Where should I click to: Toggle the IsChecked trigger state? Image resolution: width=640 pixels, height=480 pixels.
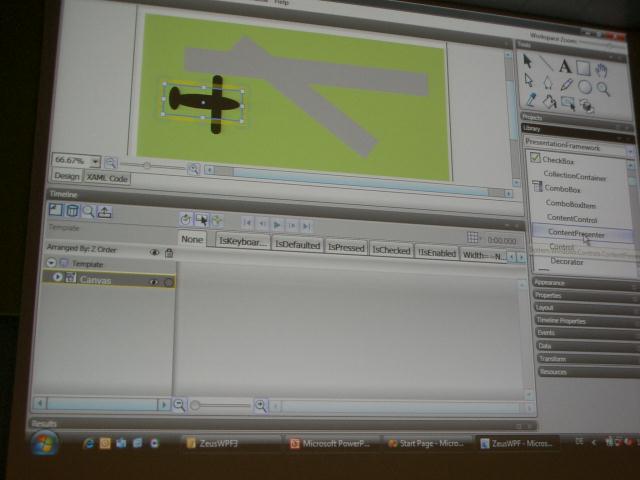391,250
